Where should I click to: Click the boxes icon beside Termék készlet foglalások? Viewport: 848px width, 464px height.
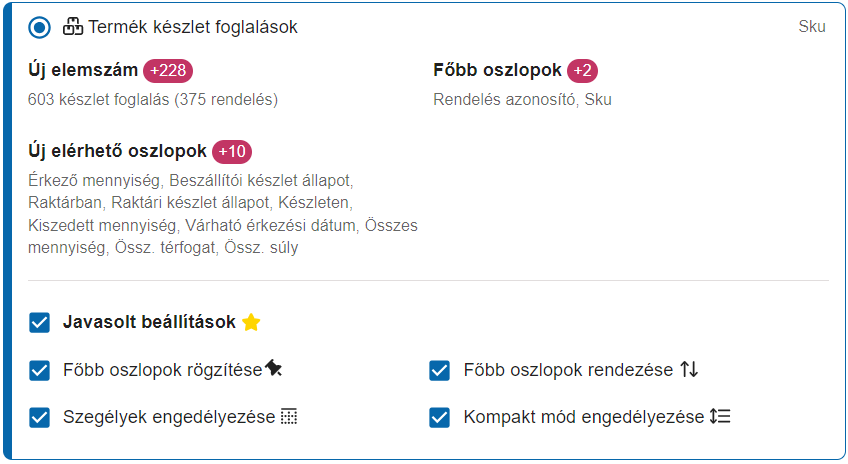[x=73, y=26]
